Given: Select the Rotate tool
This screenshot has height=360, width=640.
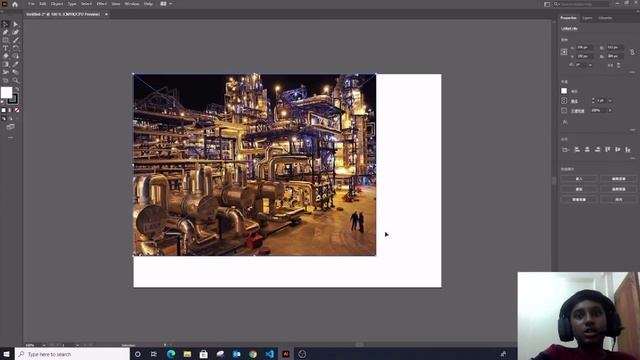Looking at the screenshot, I should (16, 48).
